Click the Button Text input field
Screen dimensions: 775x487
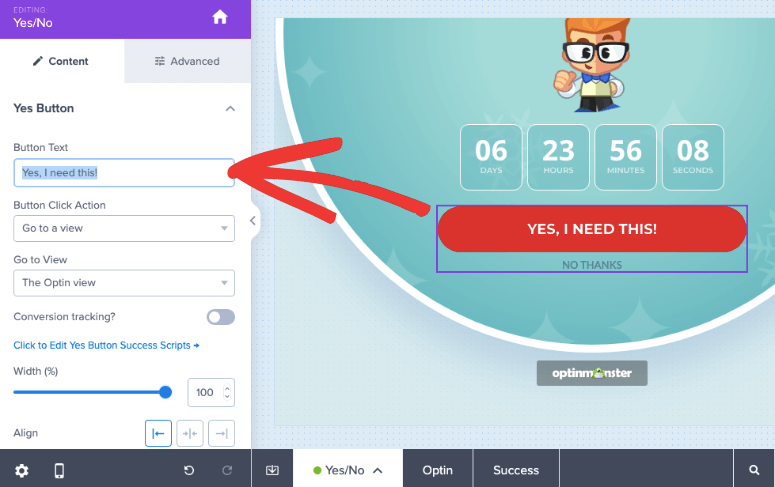click(124, 173)
